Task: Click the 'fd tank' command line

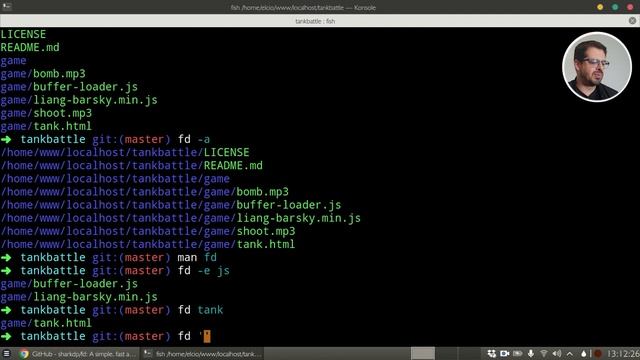Action: click(x=112, y=310)
